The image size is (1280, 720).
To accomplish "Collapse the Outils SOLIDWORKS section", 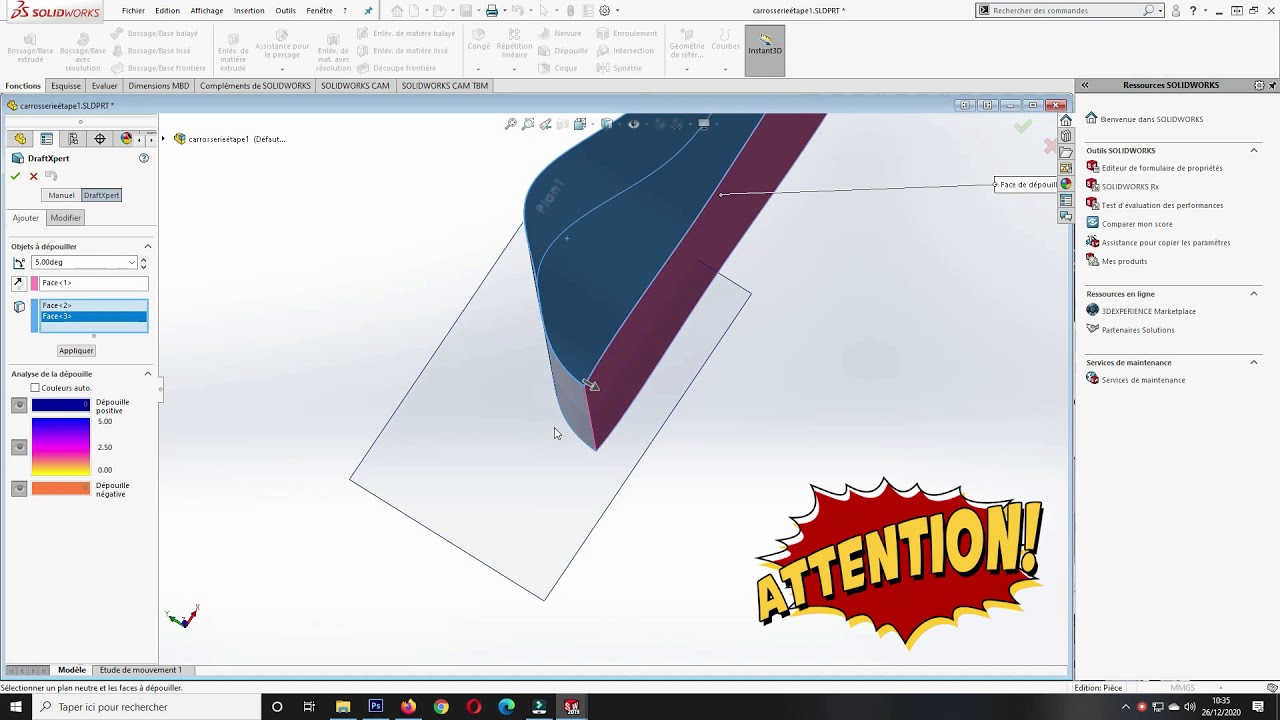I will click(x=1254, y=150).
